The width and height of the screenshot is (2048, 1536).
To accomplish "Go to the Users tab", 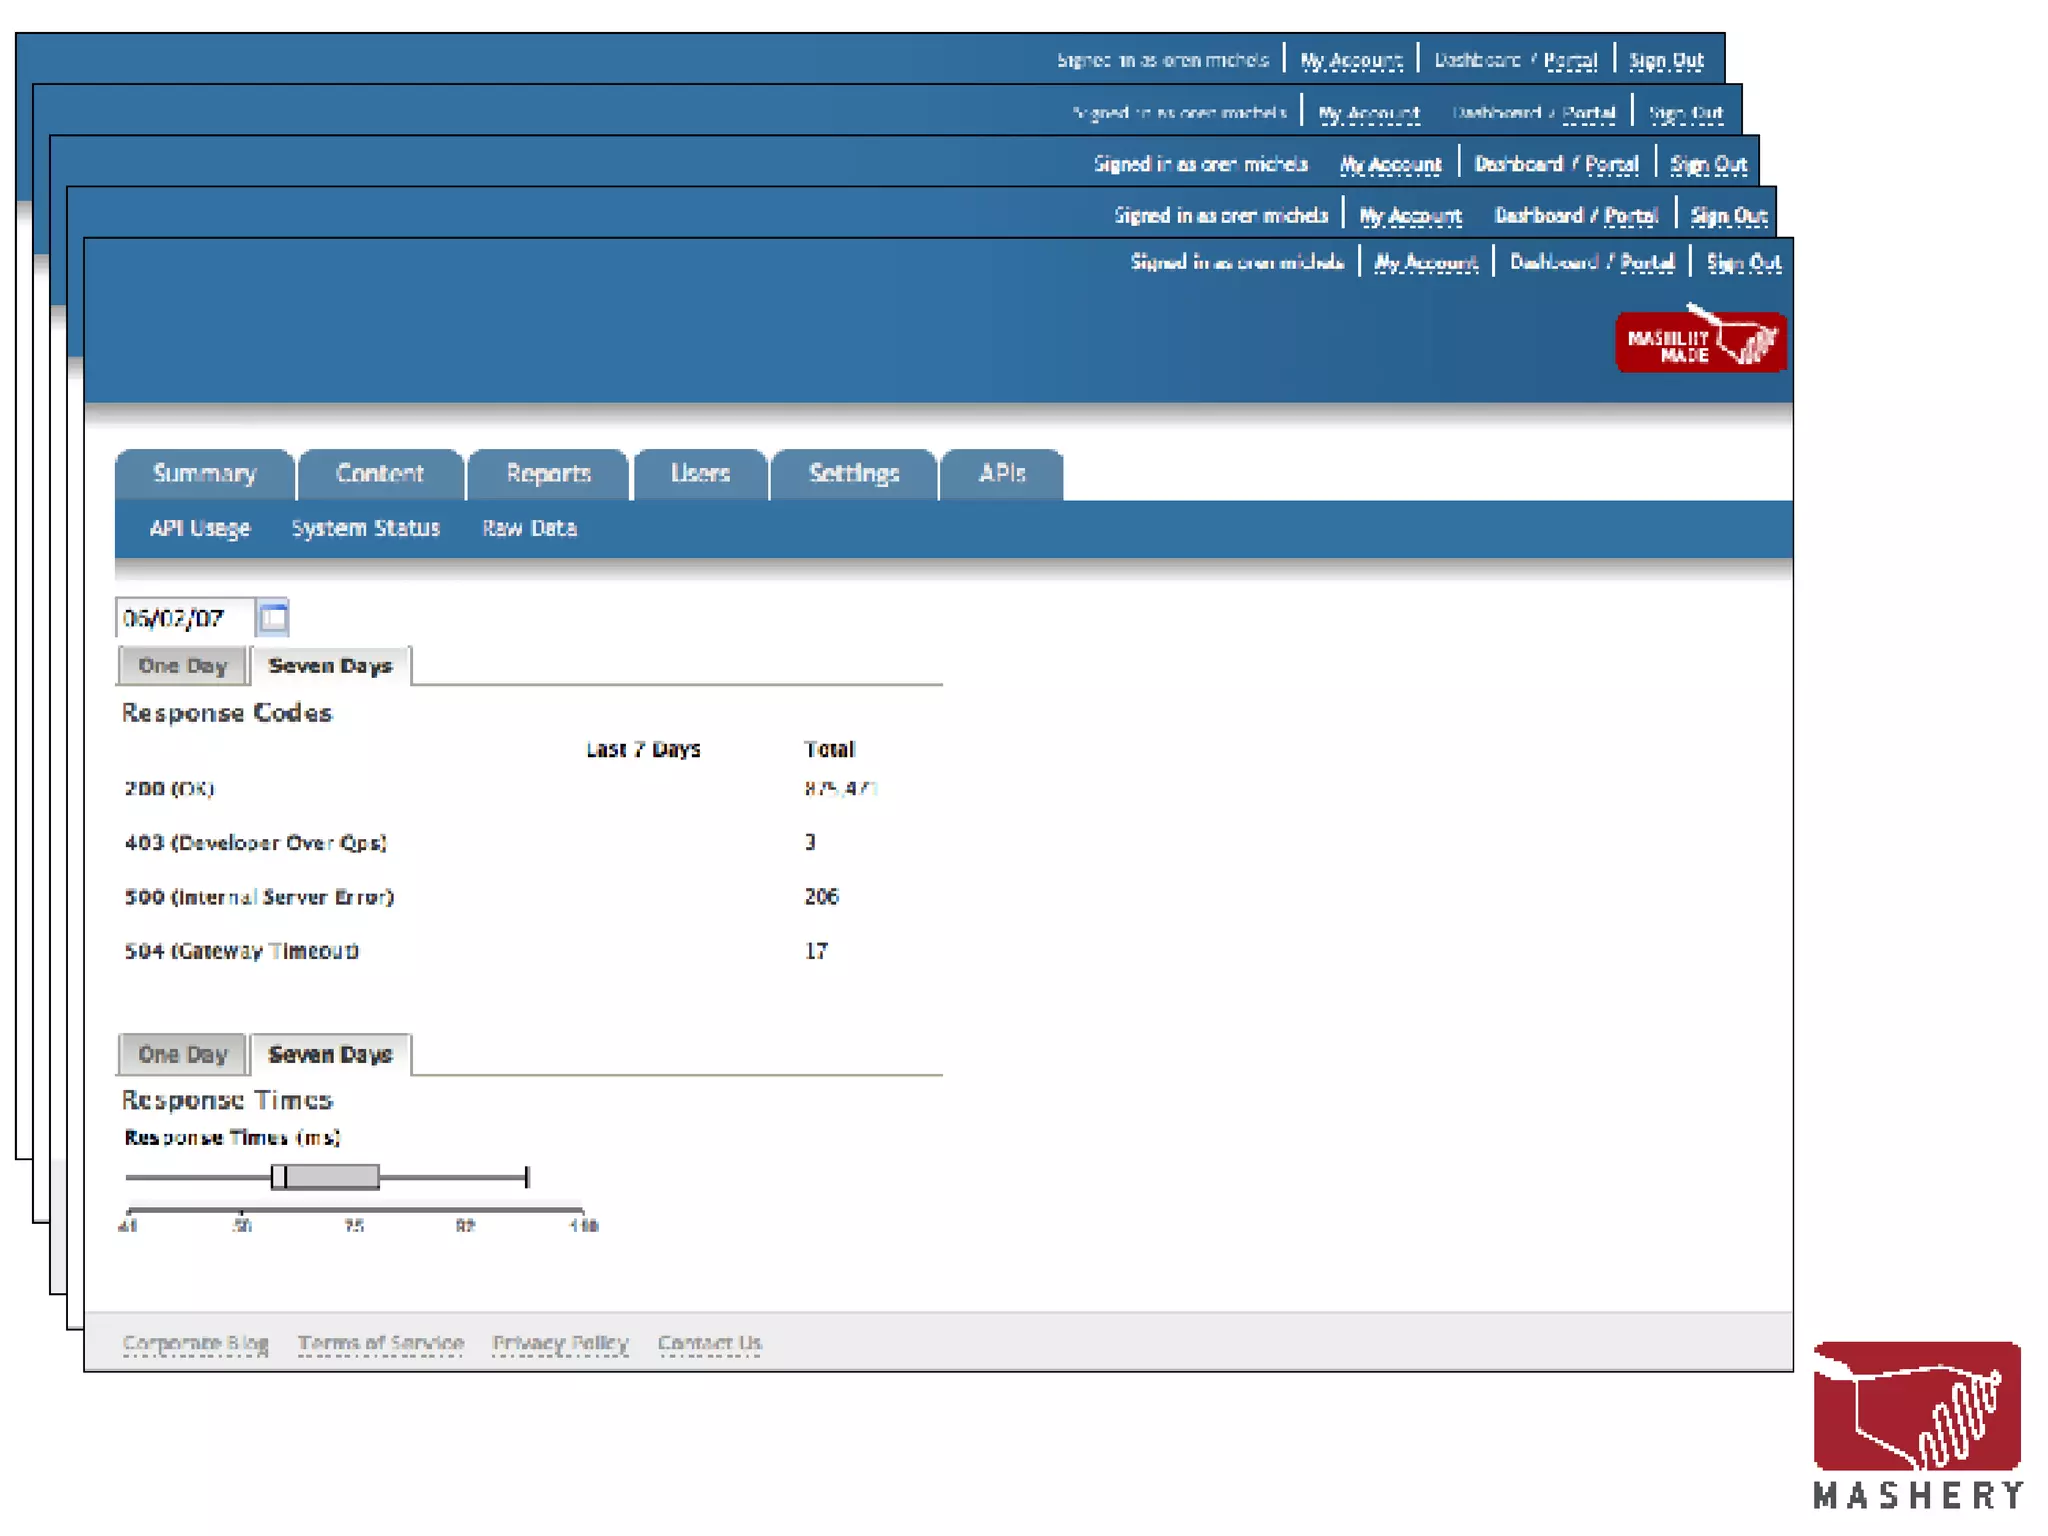I will (700, 474).
